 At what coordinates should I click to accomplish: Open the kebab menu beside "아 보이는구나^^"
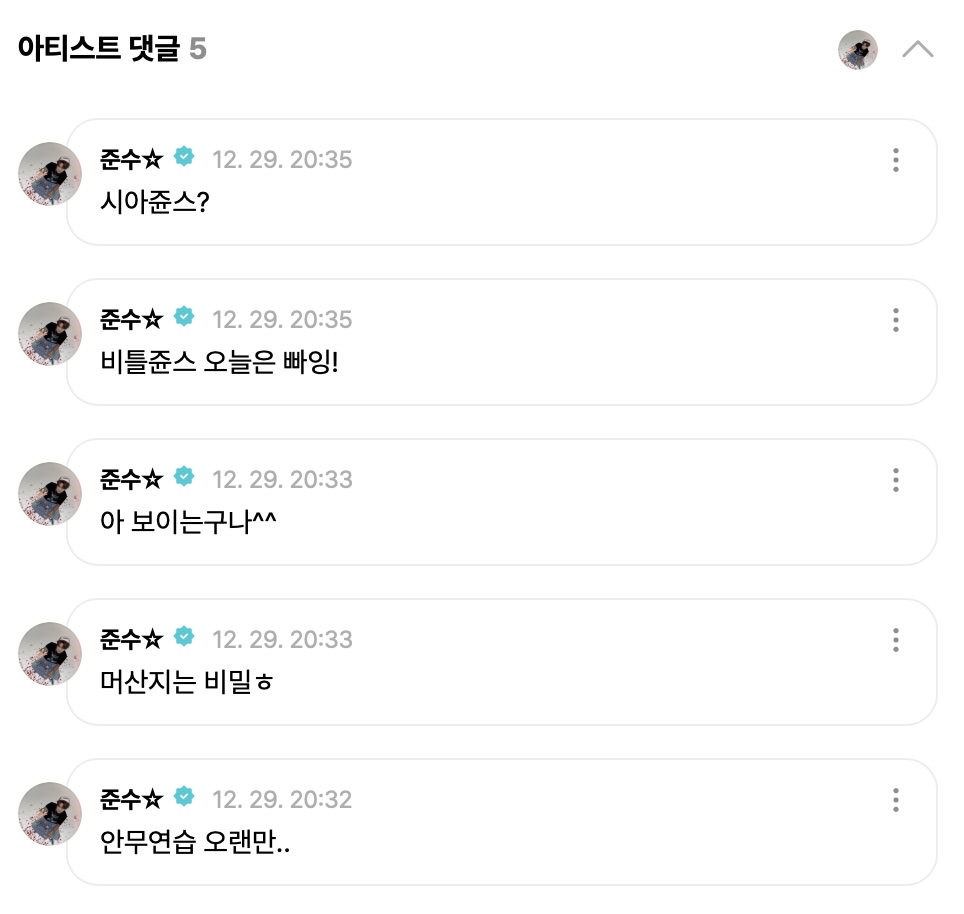pyautogui.click(x=896, y=481)
